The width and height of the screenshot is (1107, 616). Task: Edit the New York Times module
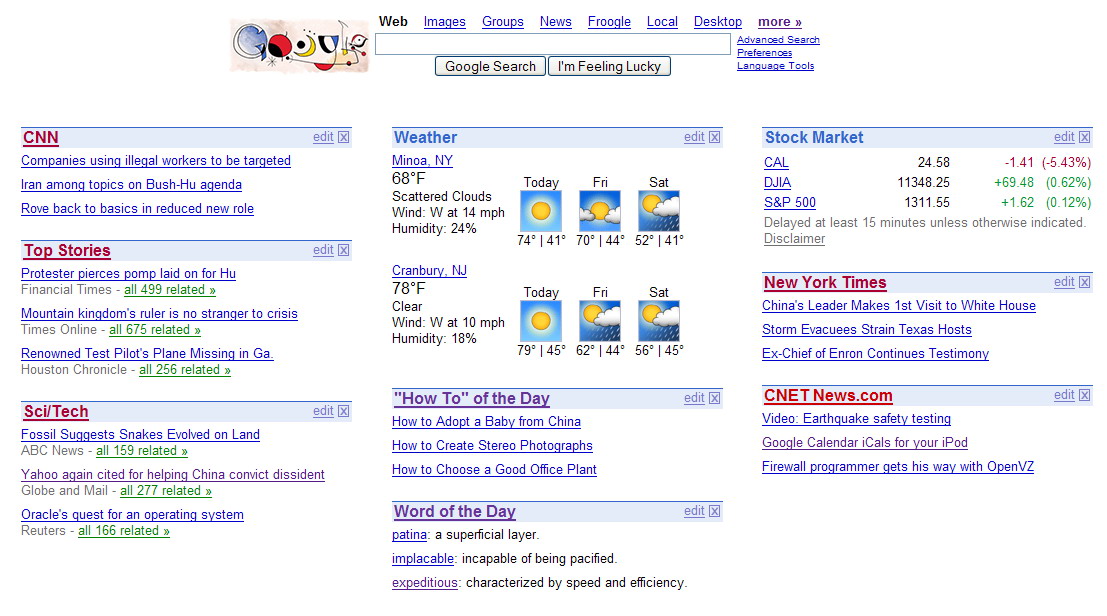click(x=1064, y=282)
